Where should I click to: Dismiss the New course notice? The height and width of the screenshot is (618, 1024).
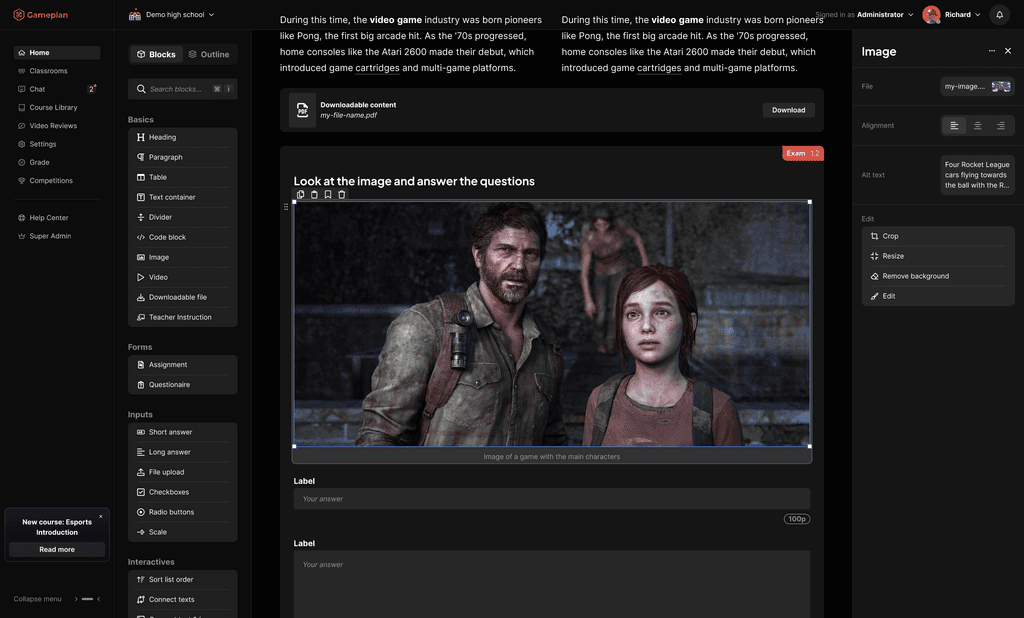point(101,516)
